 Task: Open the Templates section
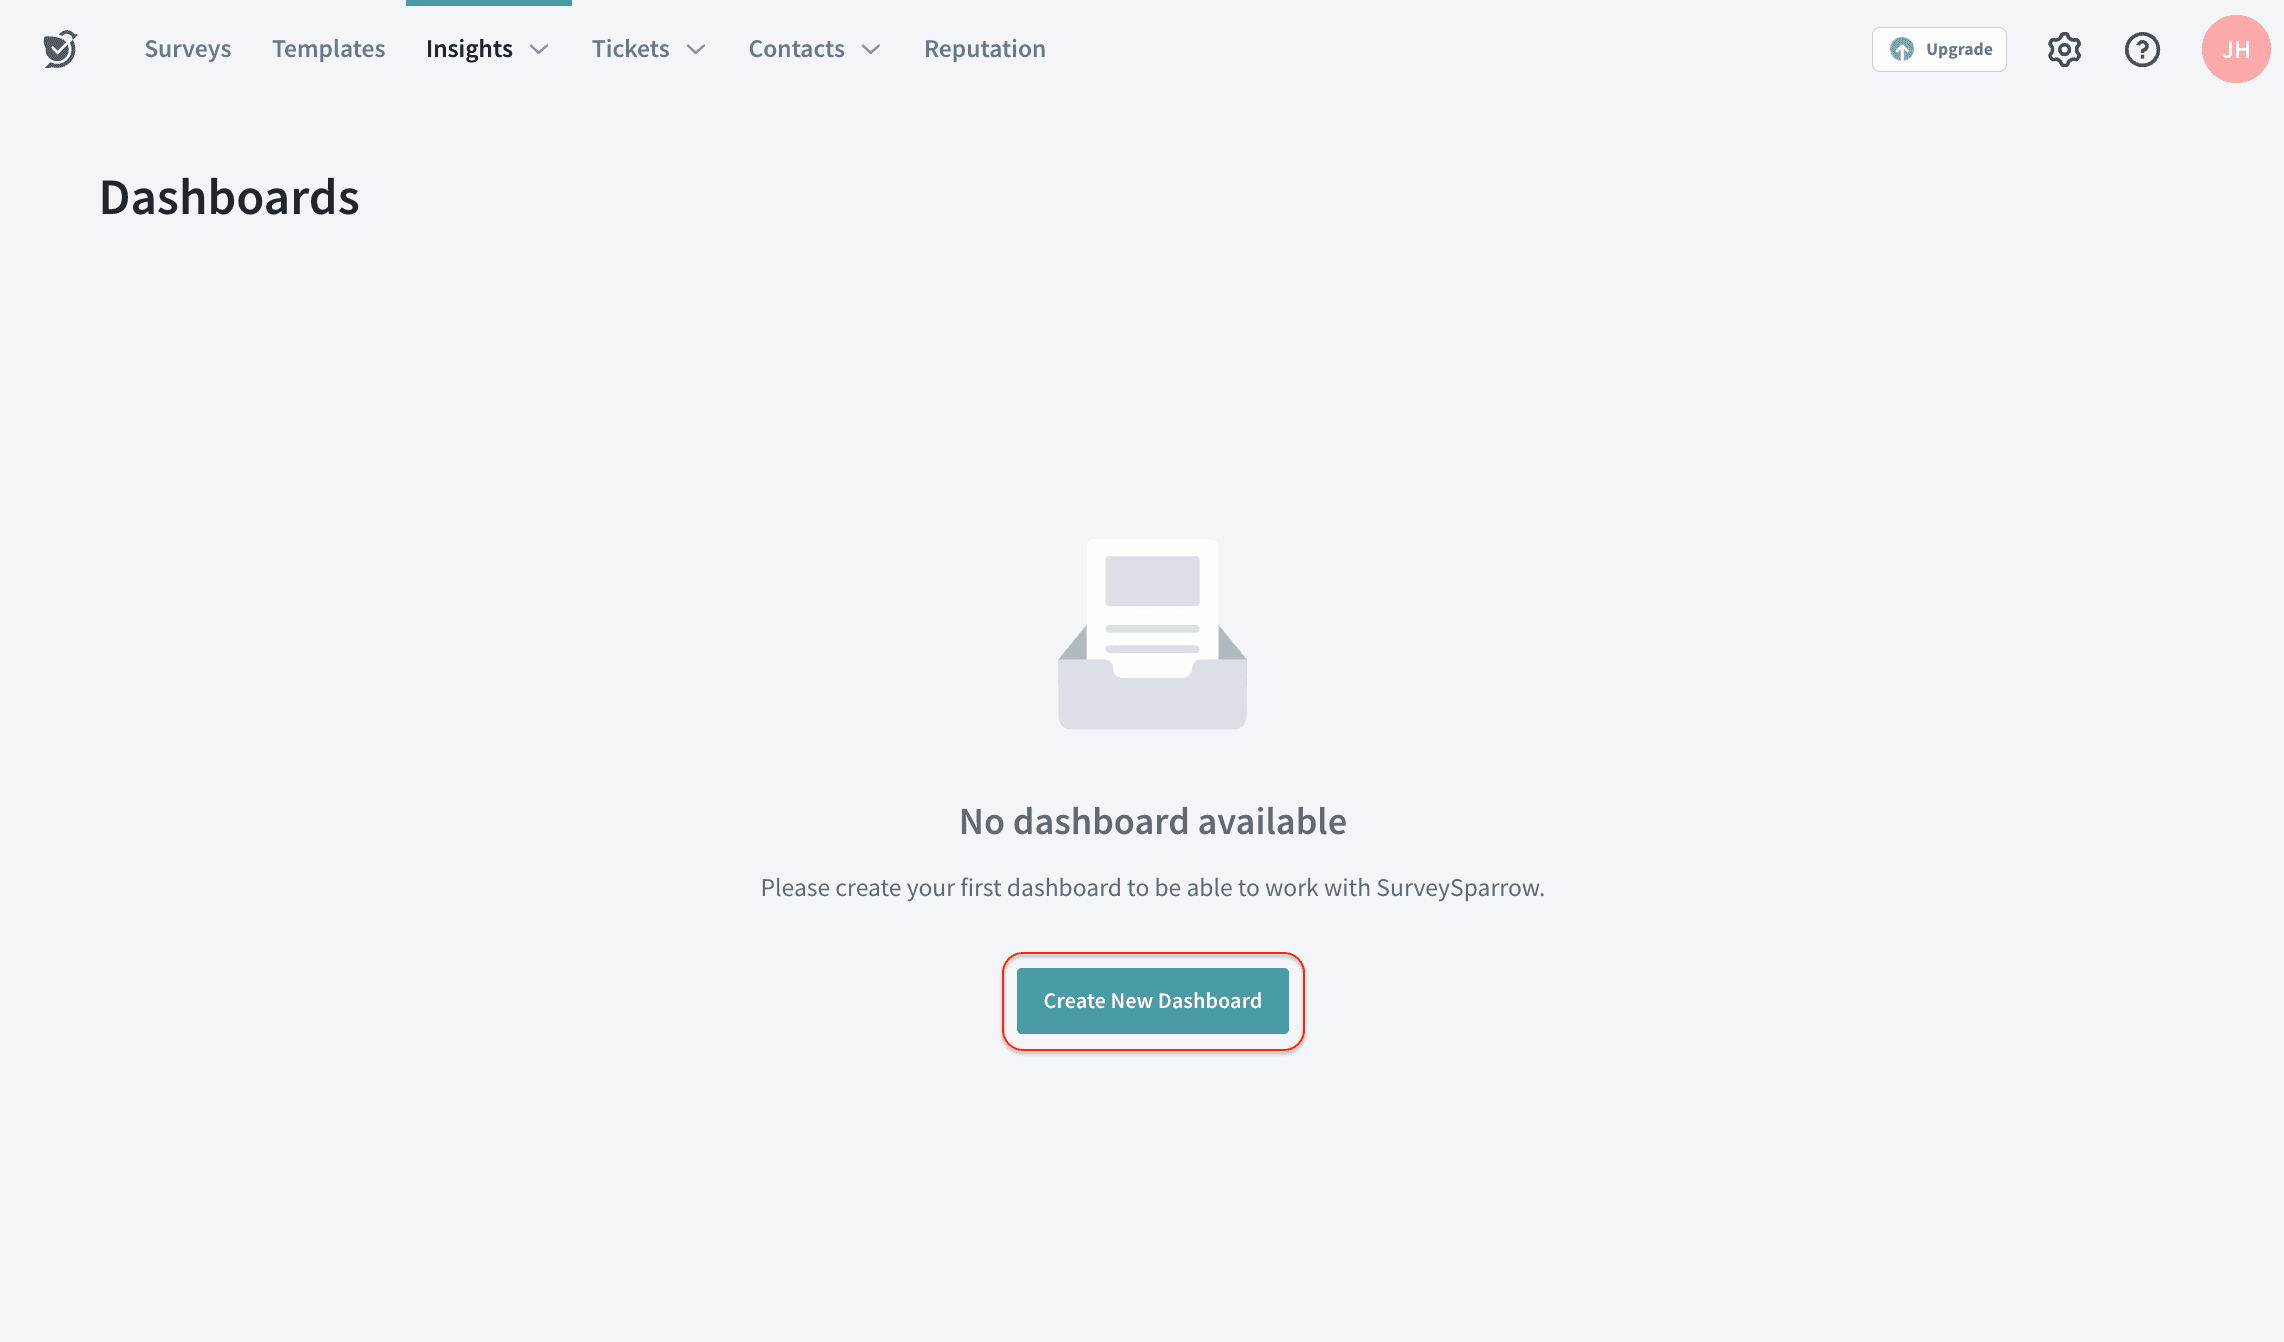coord(328,48)
